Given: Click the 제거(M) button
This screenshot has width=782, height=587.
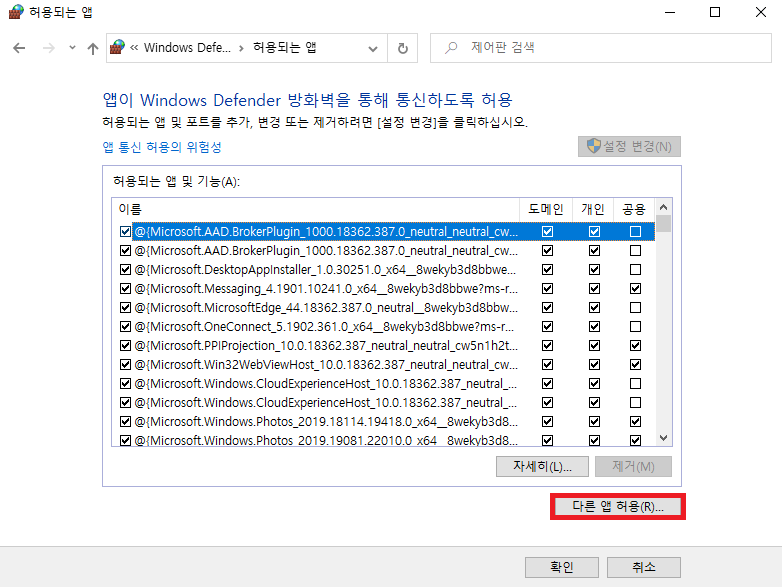Looking at the screenshot, I should (633, 466).
